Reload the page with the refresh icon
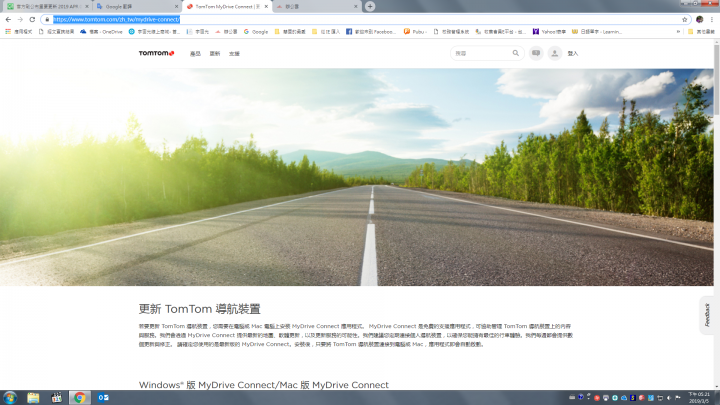This screenshot has height=405, width=720. coord(32,19)
